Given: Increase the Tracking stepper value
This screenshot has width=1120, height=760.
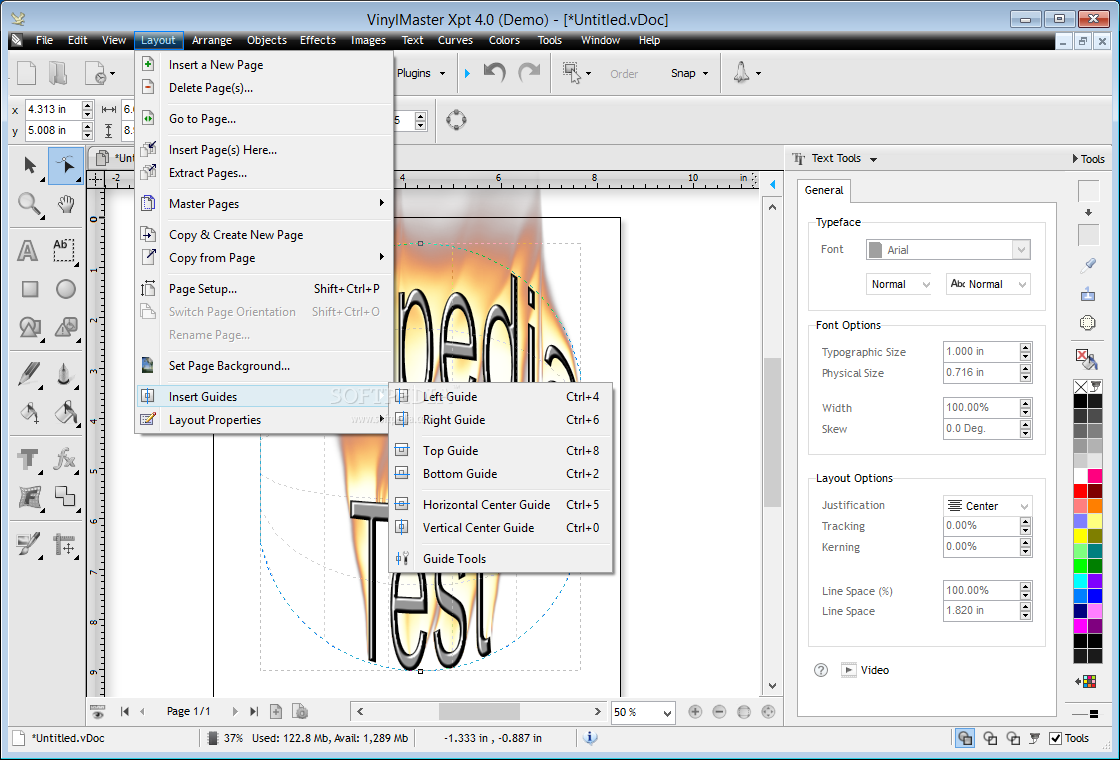Looking at the screenshot, I should point(1026,521).
